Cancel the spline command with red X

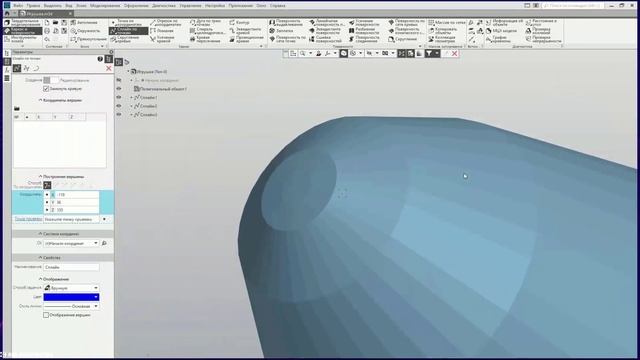(x=109, y=68)
